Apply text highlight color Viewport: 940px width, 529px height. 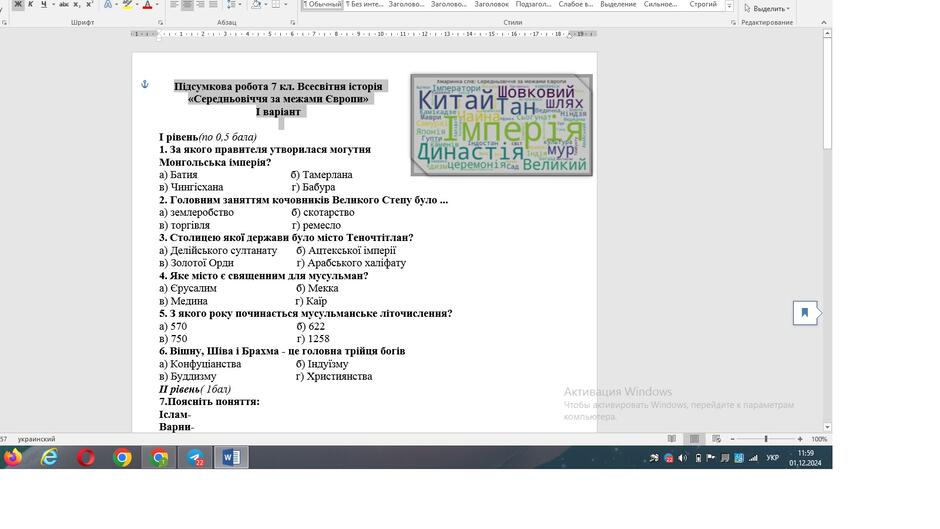pos(126,4)
